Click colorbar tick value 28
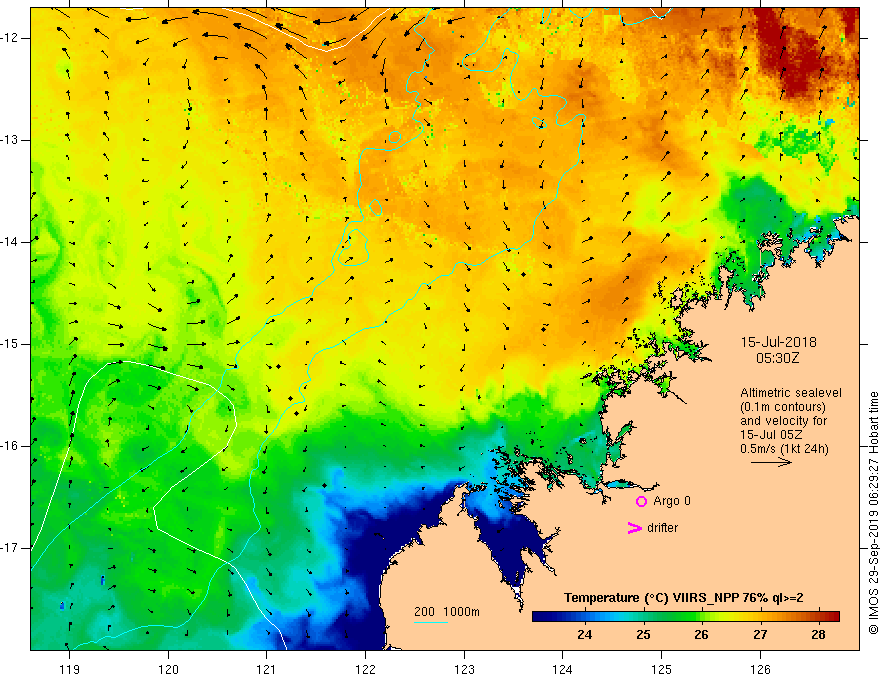This screenshot has height=680, width=880. pos(818,635)
